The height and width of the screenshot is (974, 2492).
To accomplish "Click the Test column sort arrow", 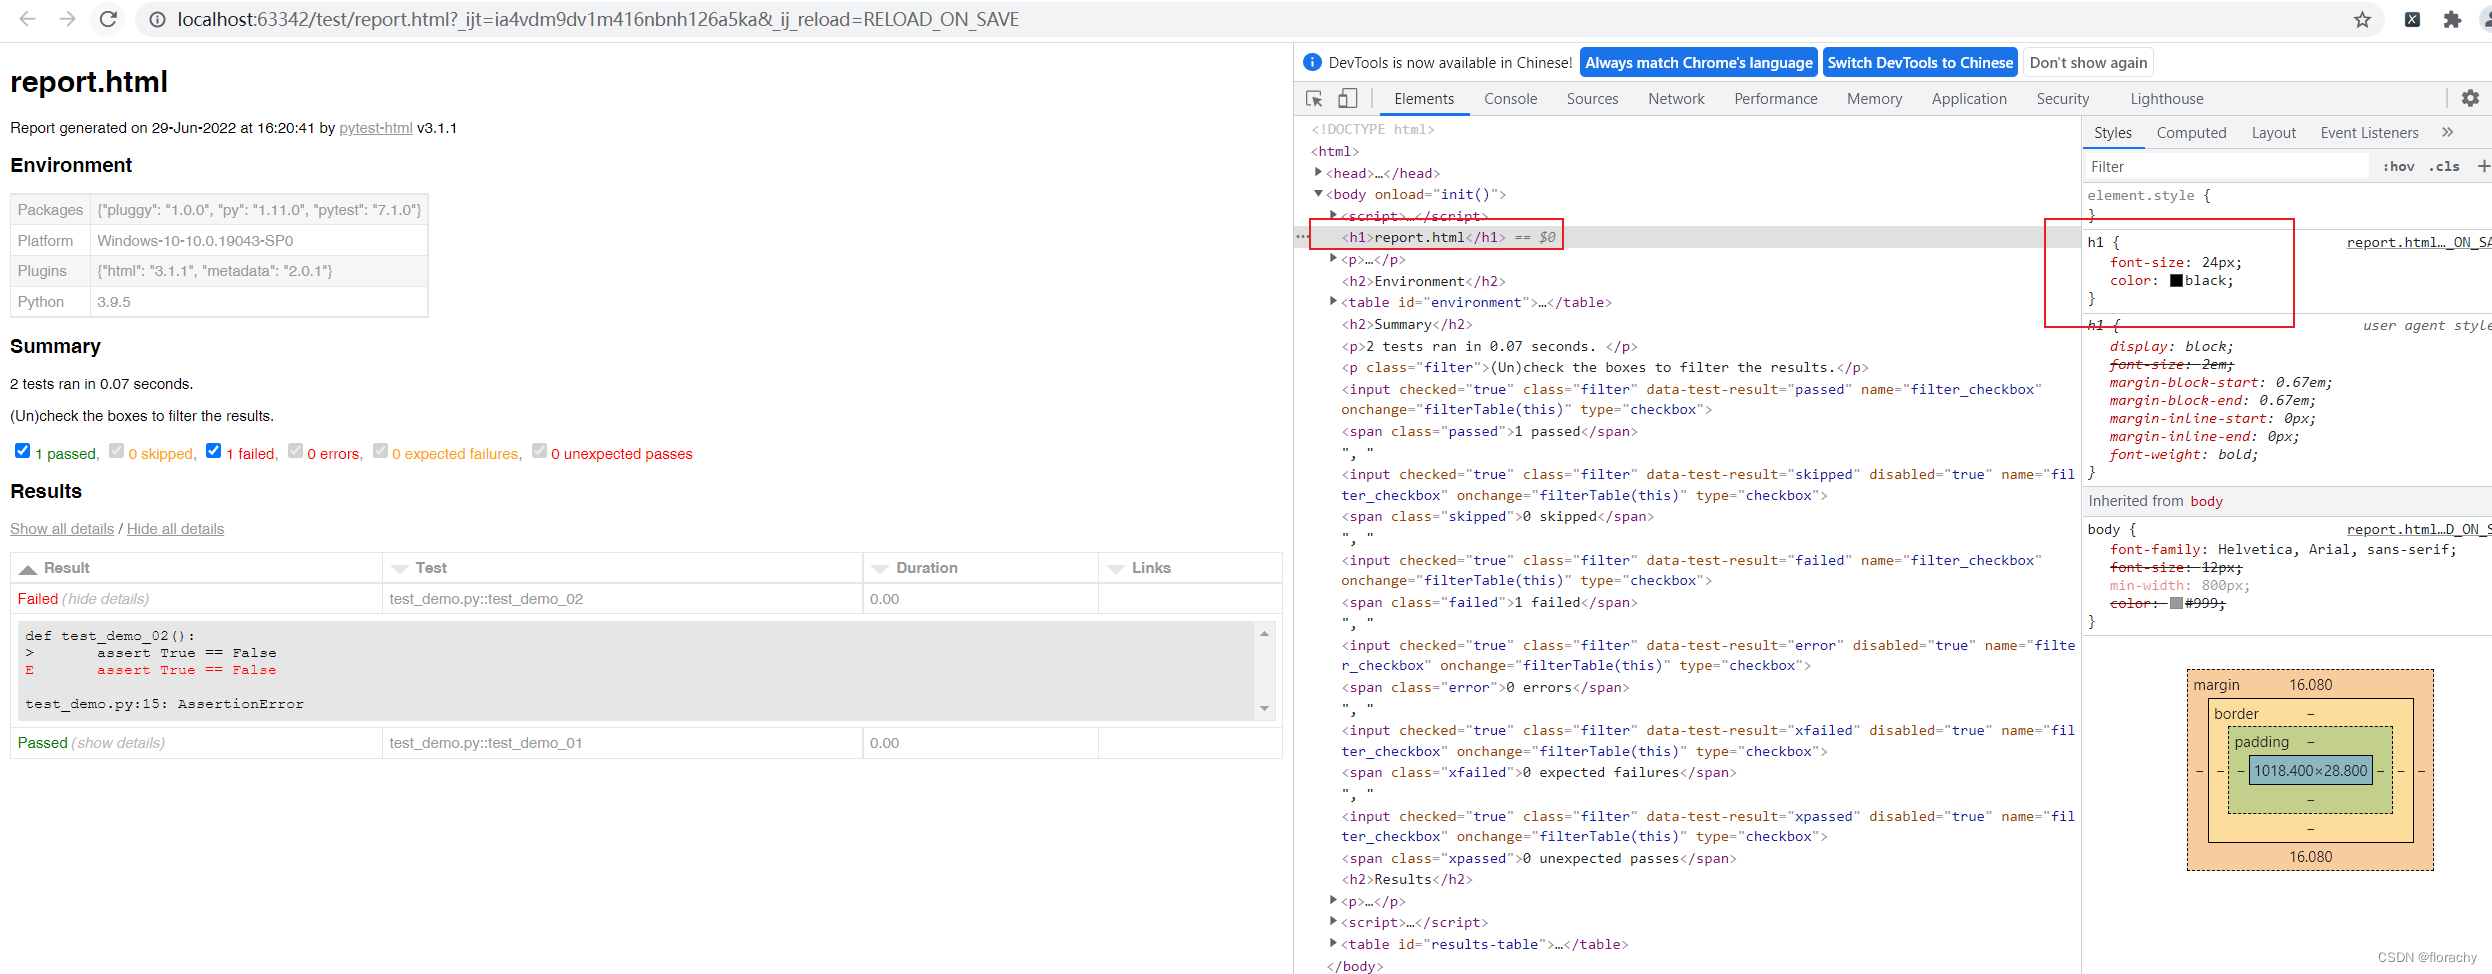I will click(400, 569).
